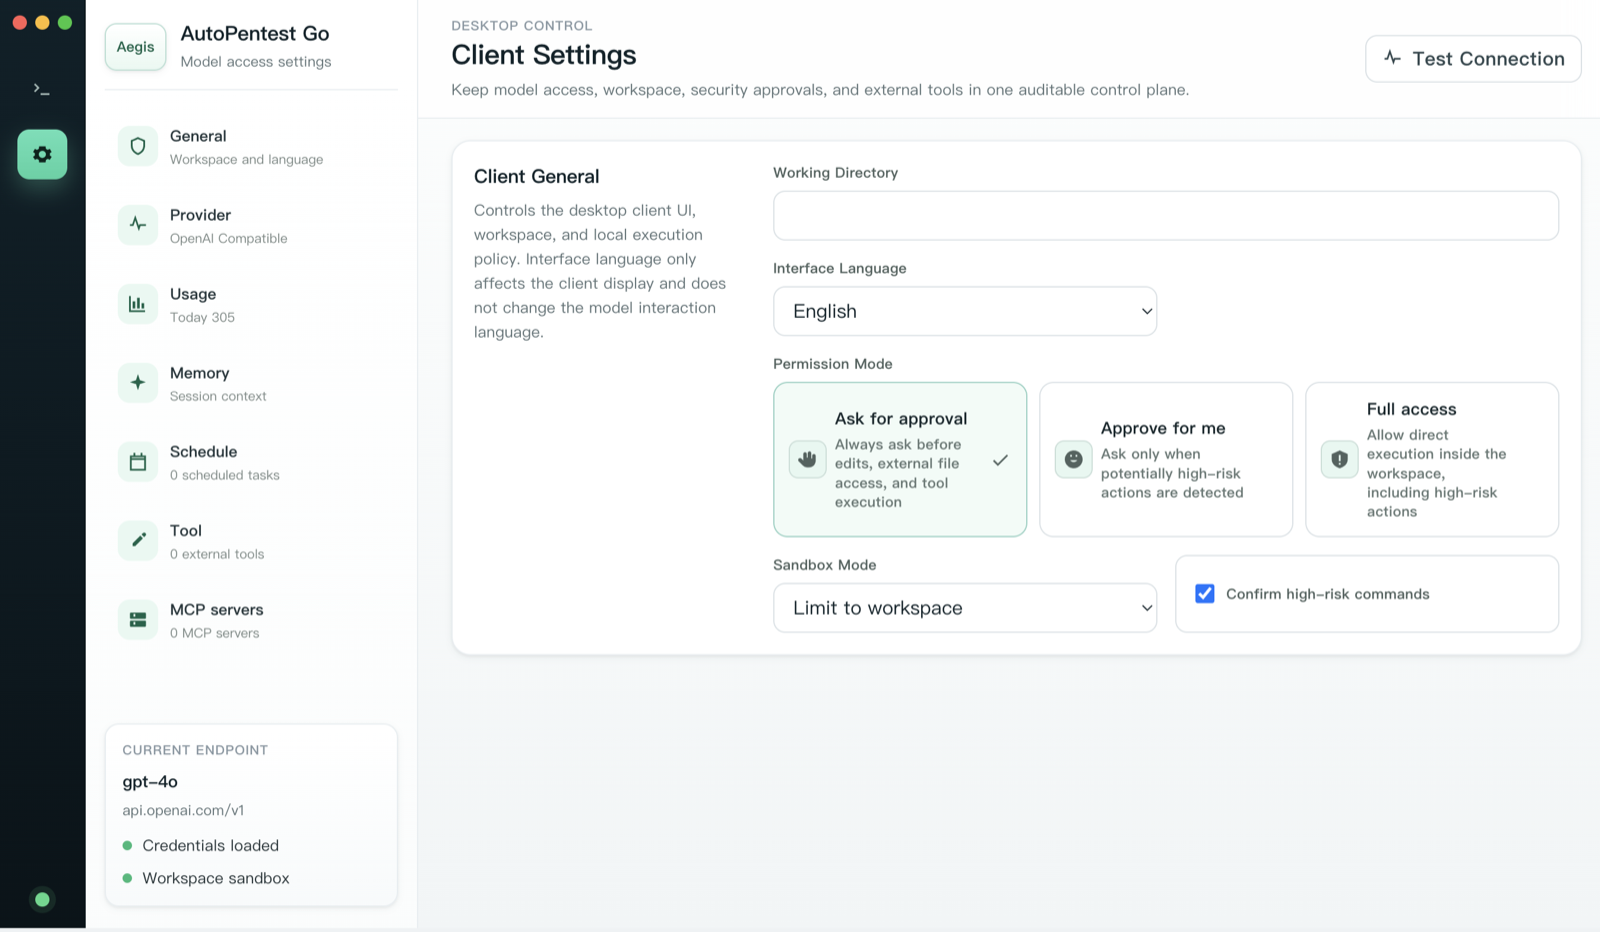Click the bar chart icon next to Usage

pyautogui.click(x=138, y=304)
